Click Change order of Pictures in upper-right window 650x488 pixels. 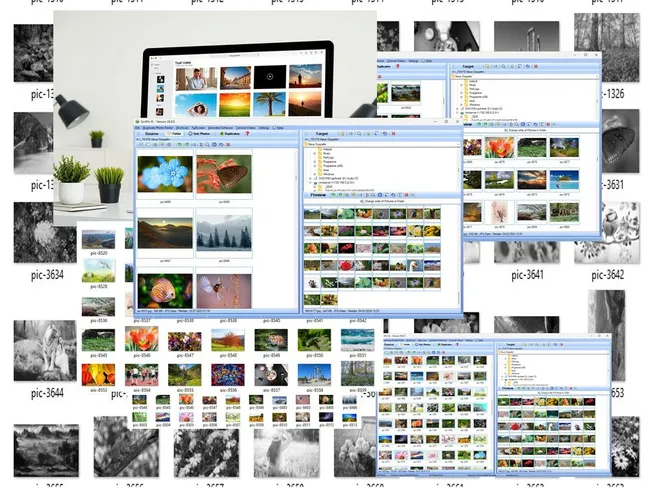point(526,130)
